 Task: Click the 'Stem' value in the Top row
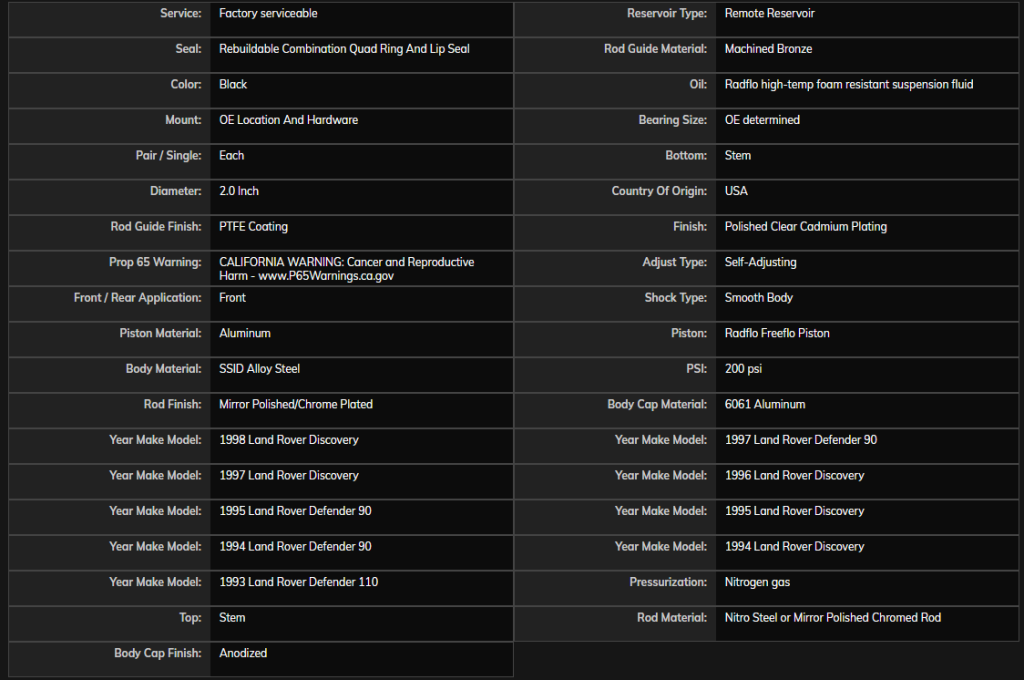point(232,617)
